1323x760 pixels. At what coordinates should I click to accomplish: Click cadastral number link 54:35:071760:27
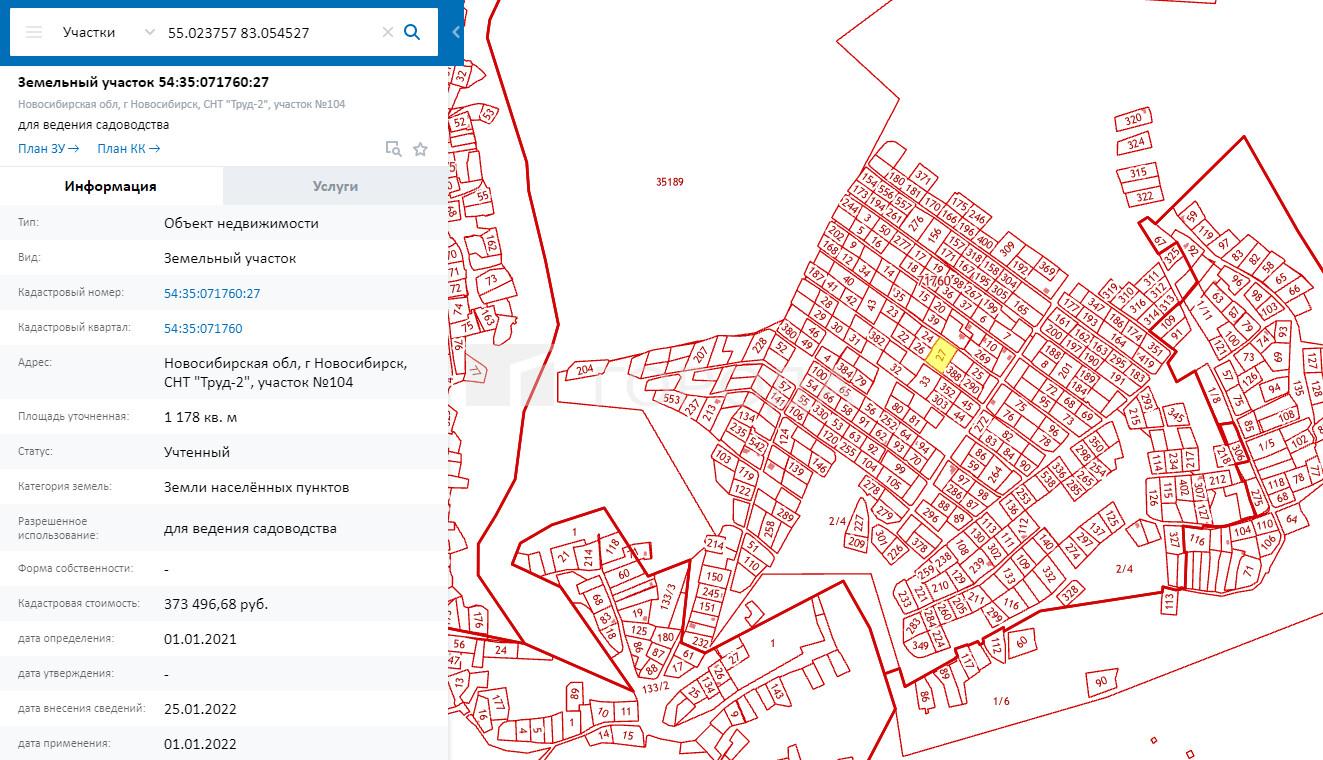point(212,293)
